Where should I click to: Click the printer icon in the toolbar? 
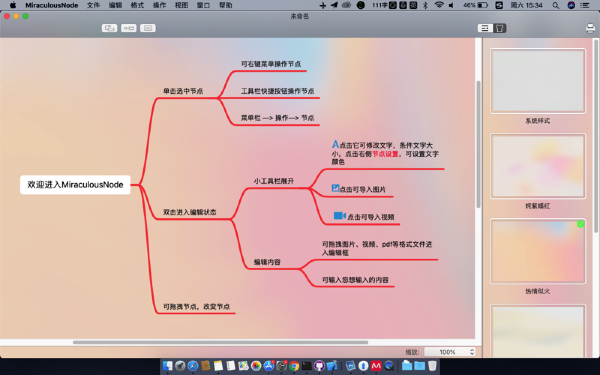(590, 28)
